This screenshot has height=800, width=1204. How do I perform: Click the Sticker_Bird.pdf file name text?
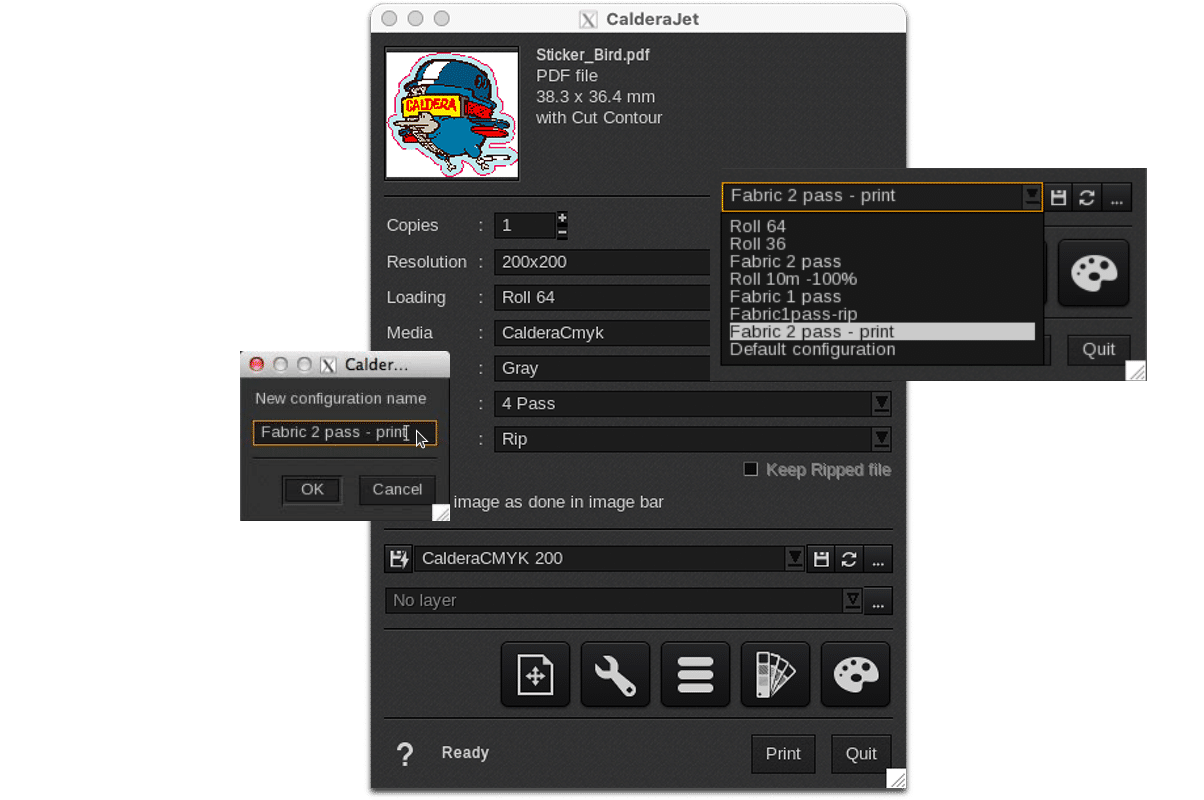pyautogui.click(x=593, y=55)
